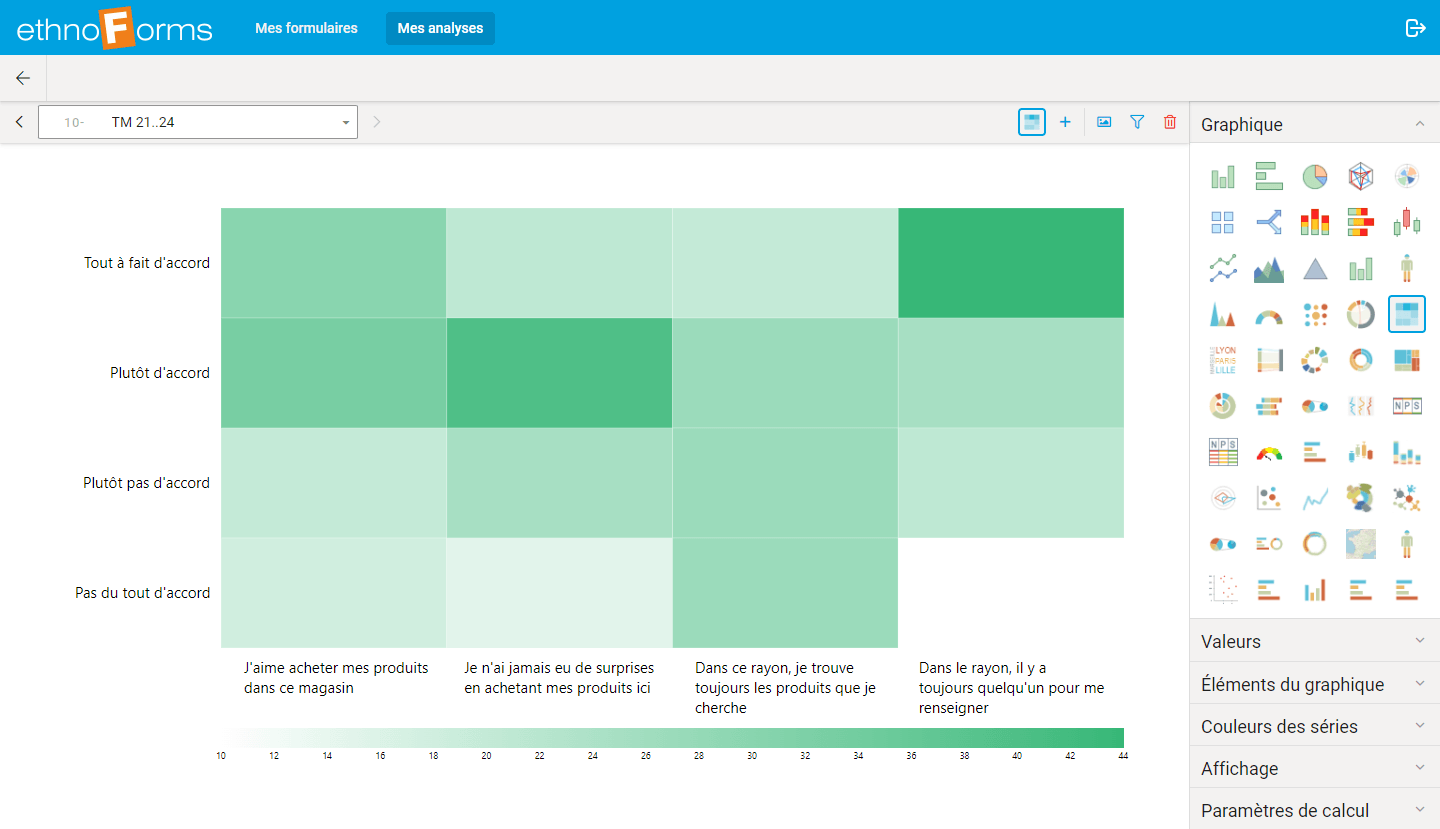The height and width of the screenshot is (829, 1440).
Task: Open the TM 21..24 analysis dropdown
Action: (x=198, y=122)
